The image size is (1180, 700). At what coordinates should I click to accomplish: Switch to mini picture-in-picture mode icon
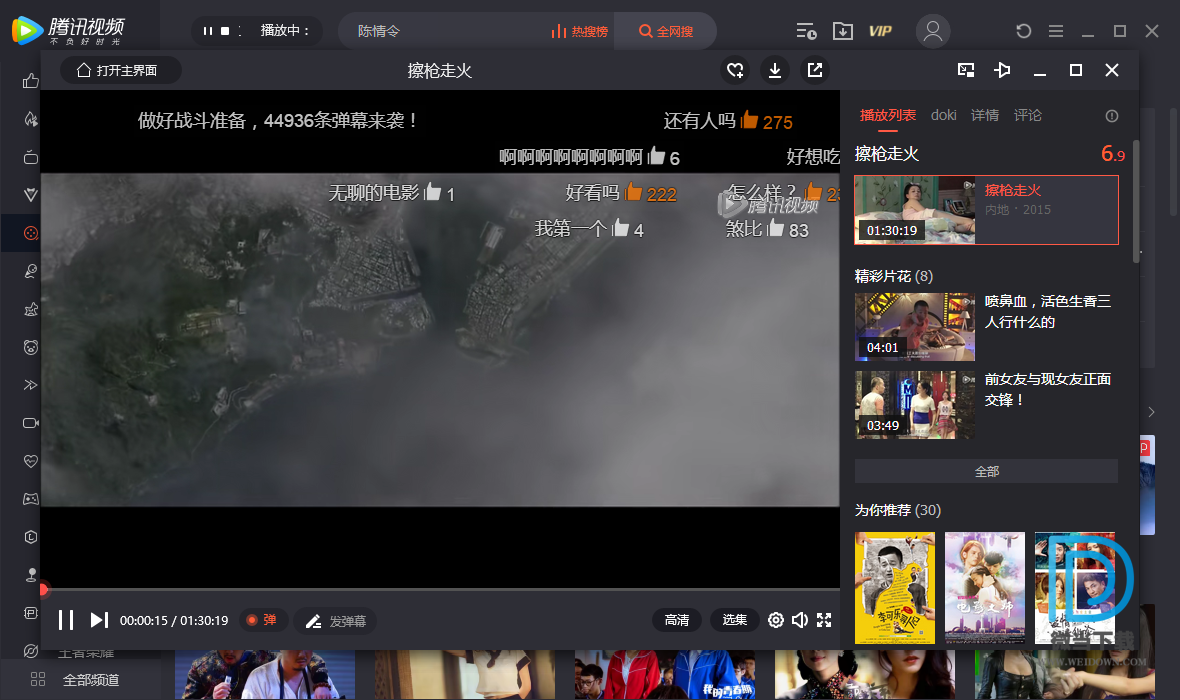point(966,70)
